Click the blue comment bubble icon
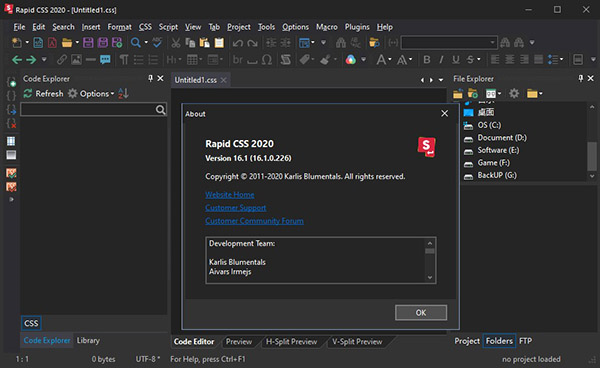 point(105,60)
